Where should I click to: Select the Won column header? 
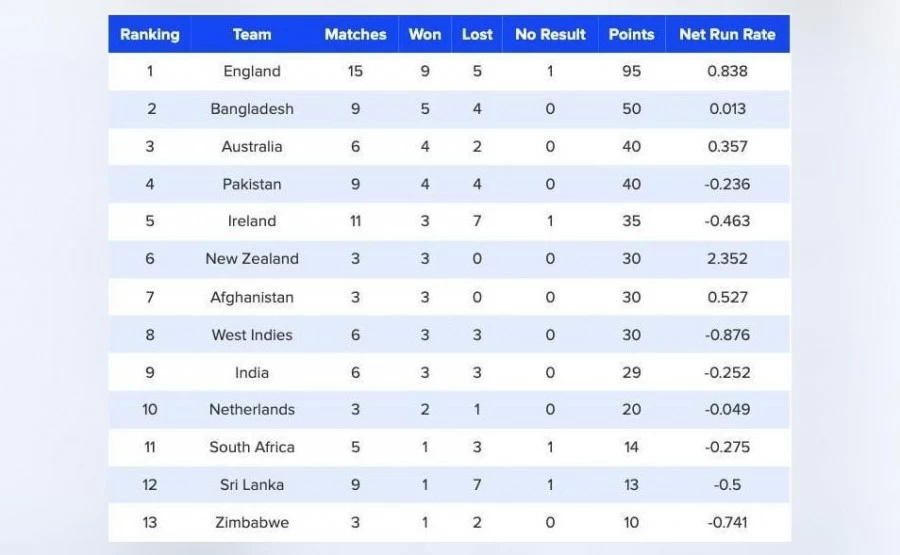click(425, 34)
